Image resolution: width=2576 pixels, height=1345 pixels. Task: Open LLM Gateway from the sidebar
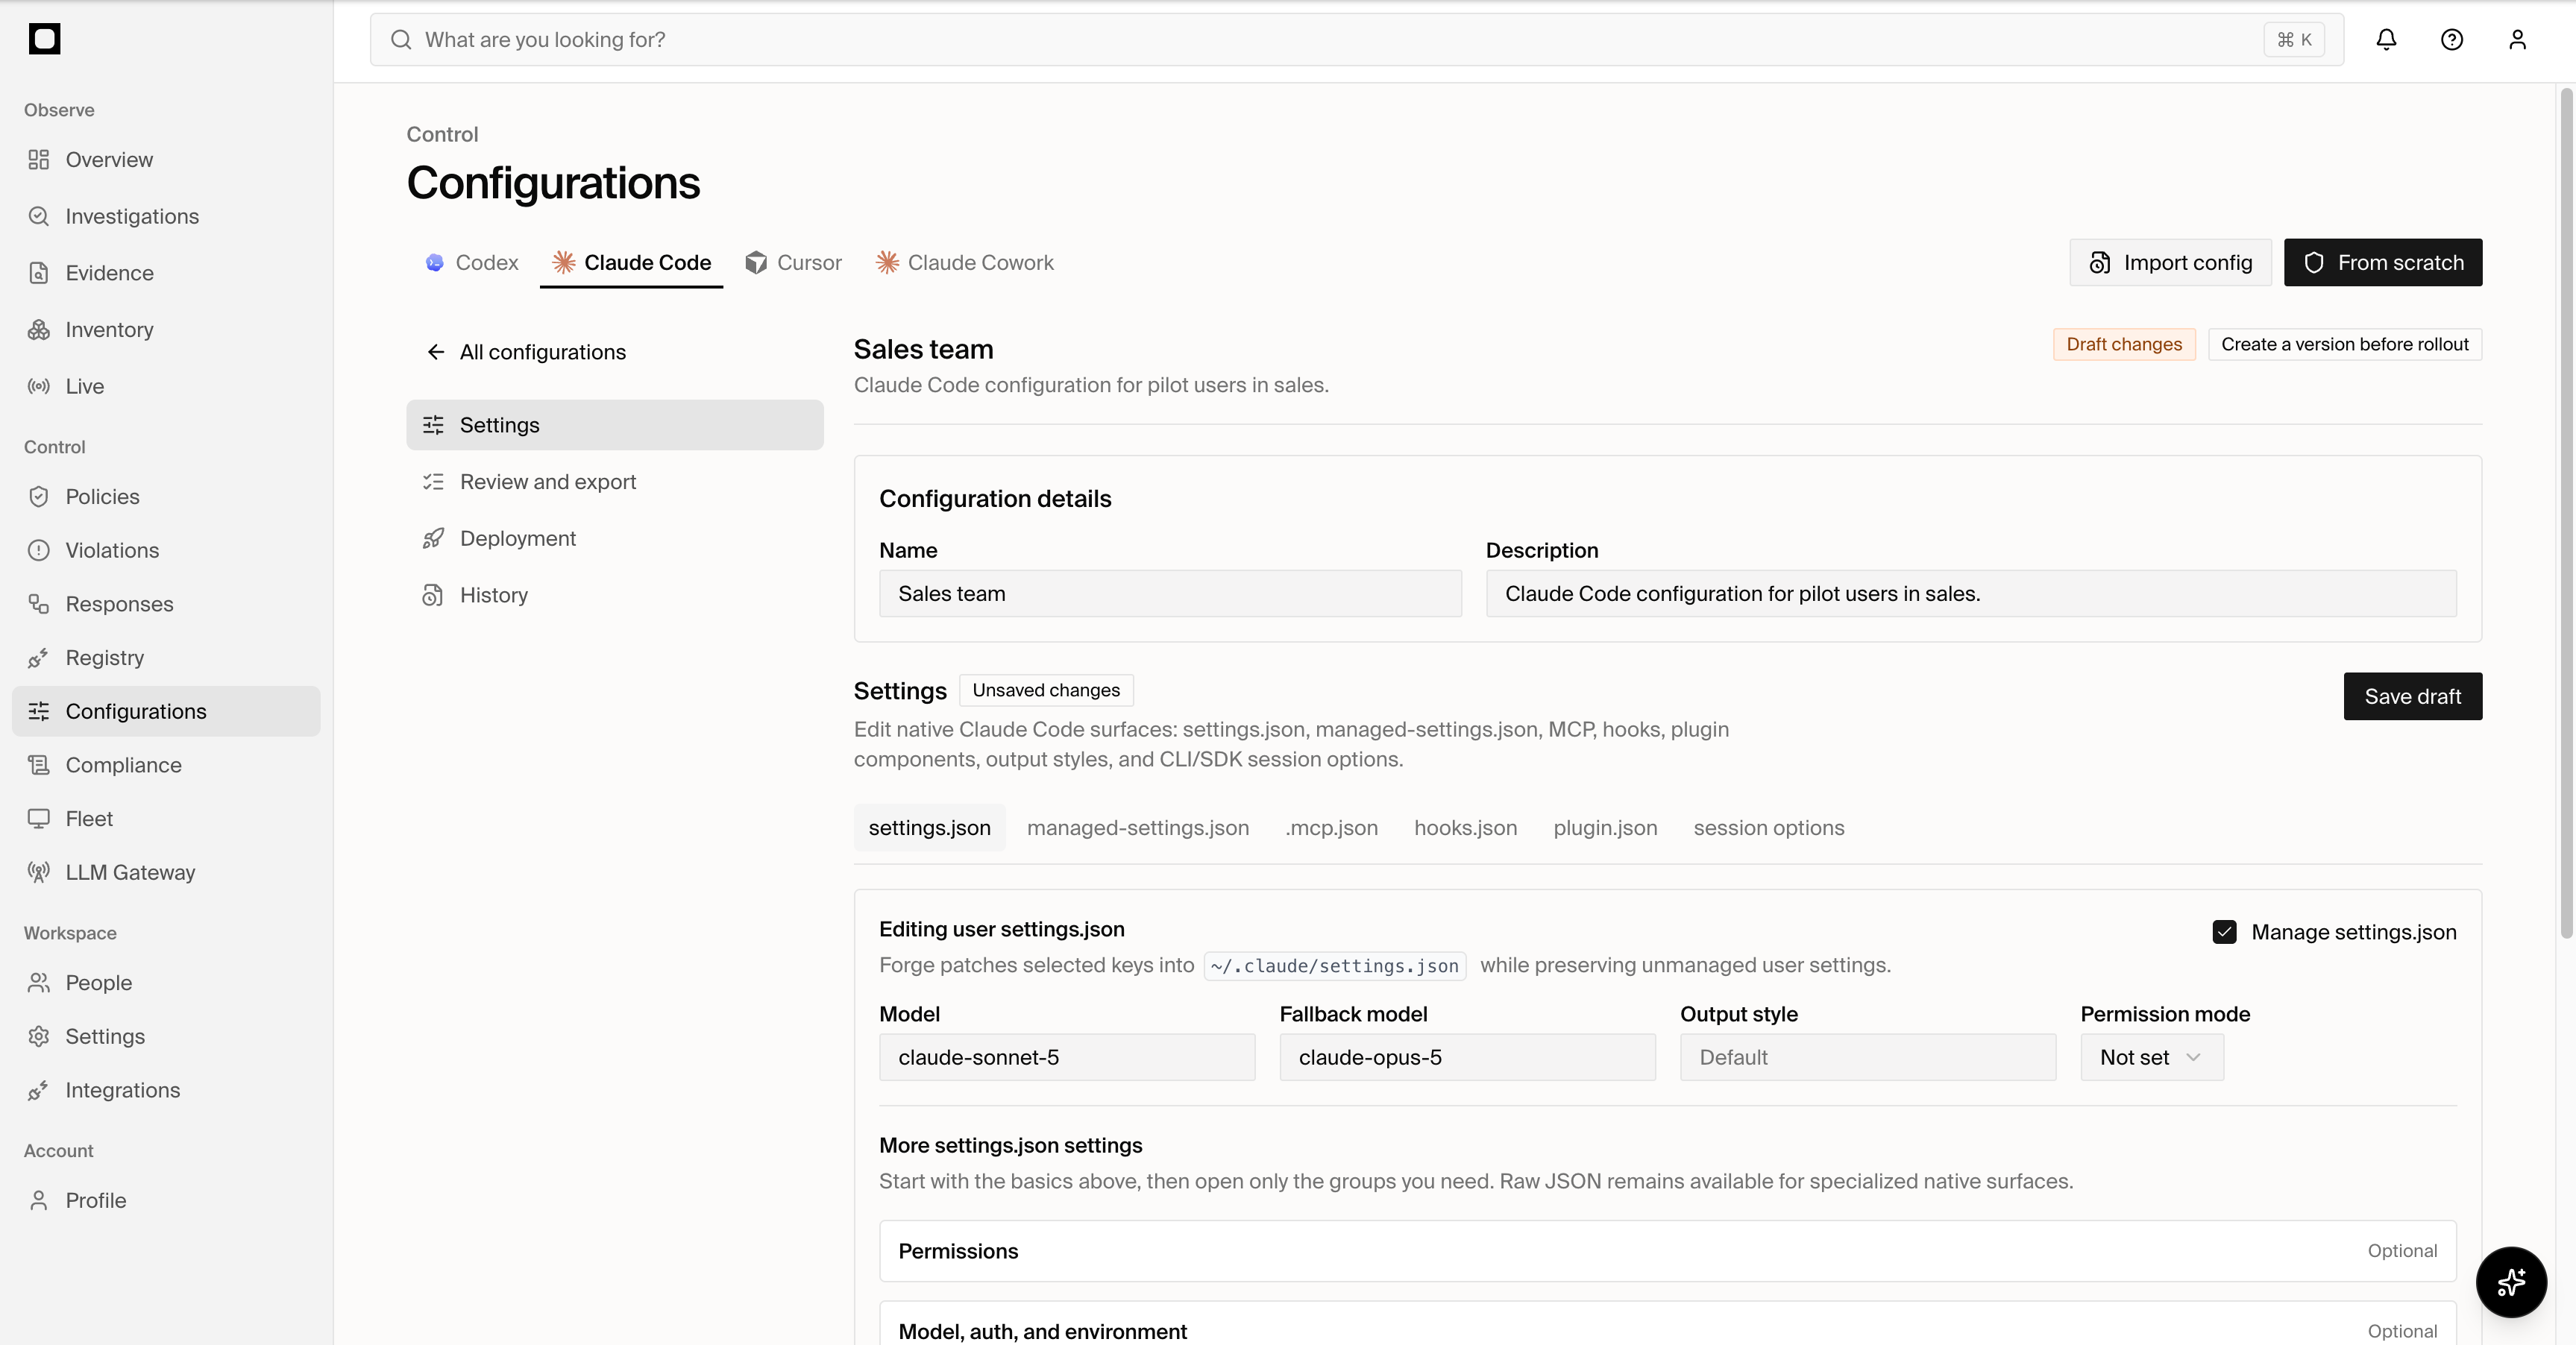[x=166, y=872]
